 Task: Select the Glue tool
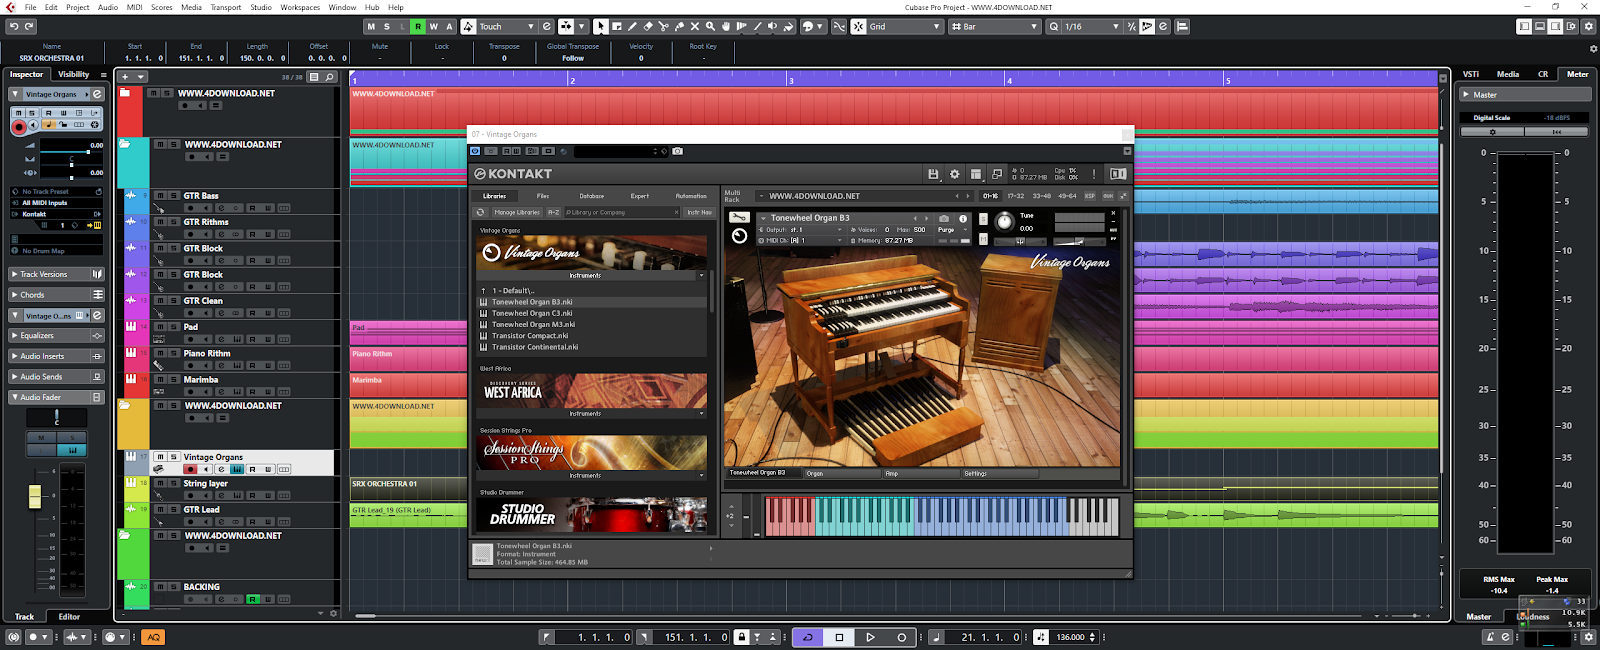pyautogui.click(x=679, y=26)
